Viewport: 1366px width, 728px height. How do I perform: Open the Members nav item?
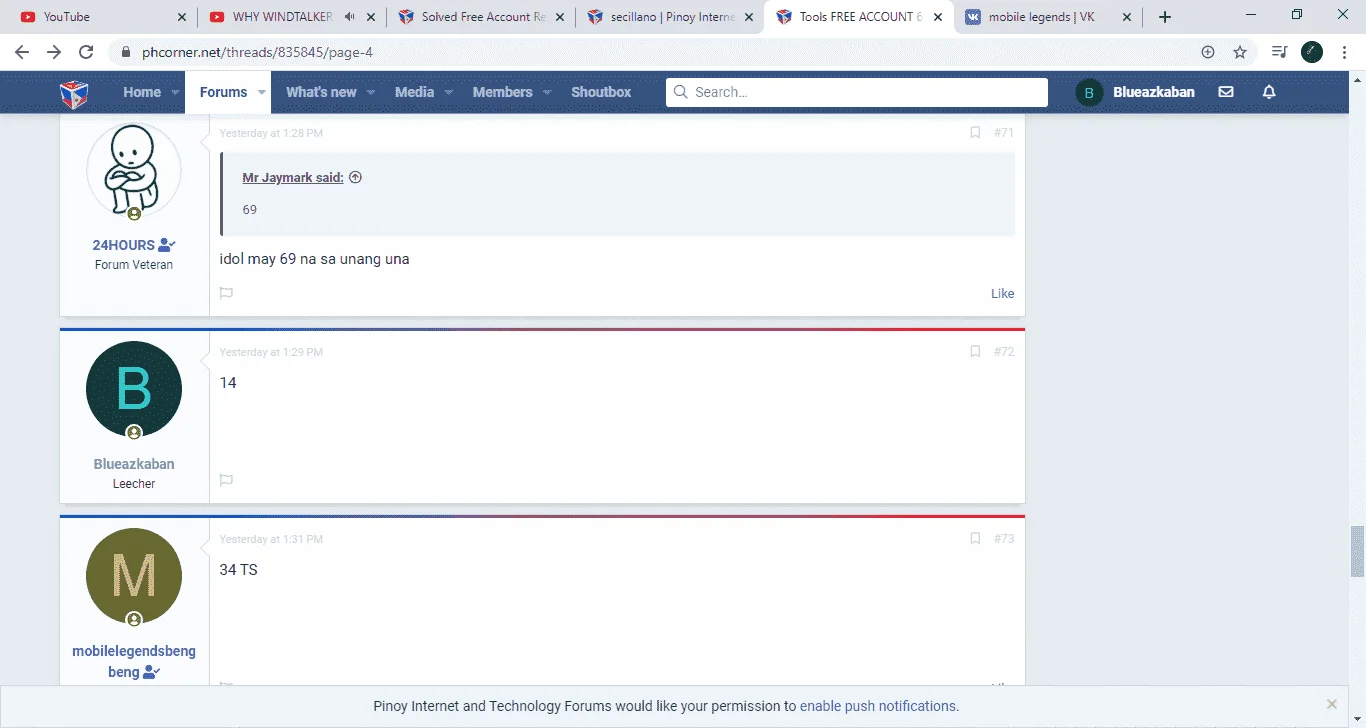(x=502, y=92)
